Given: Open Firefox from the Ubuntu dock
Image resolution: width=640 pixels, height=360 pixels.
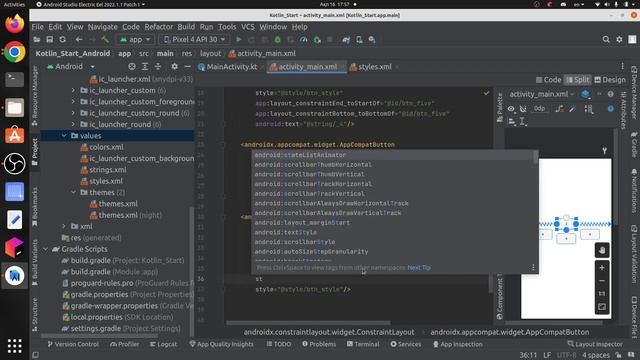Looking at the screenshot, I should click(x=15, y=24).
